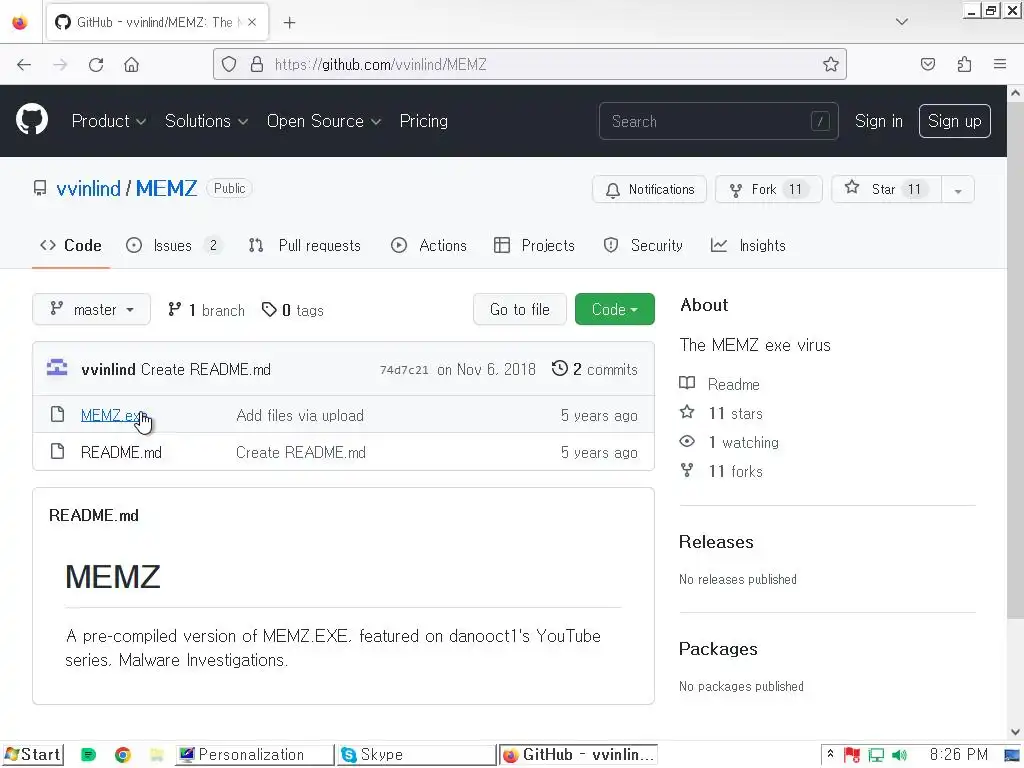This screenshot has height=768, width=1024.
Task: Open tracking protection shield icon
Action: (229, 64)
